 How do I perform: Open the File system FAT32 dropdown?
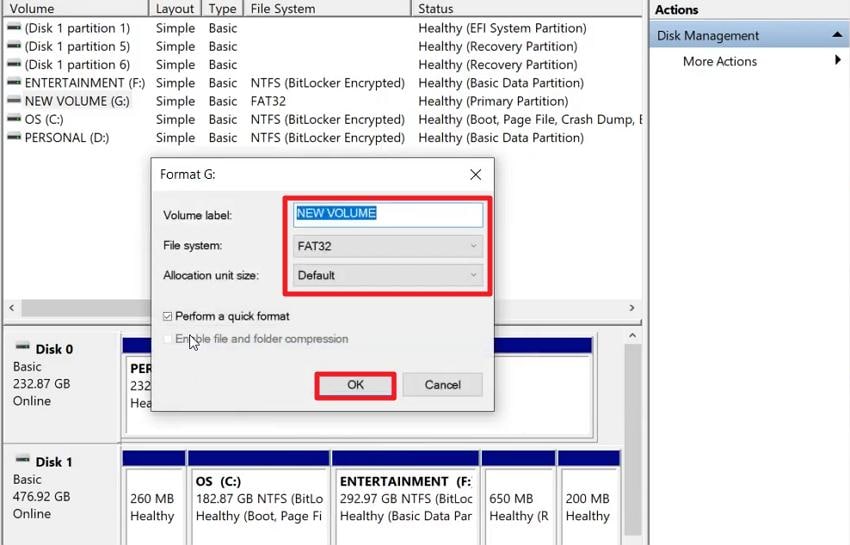click(388, 246)
